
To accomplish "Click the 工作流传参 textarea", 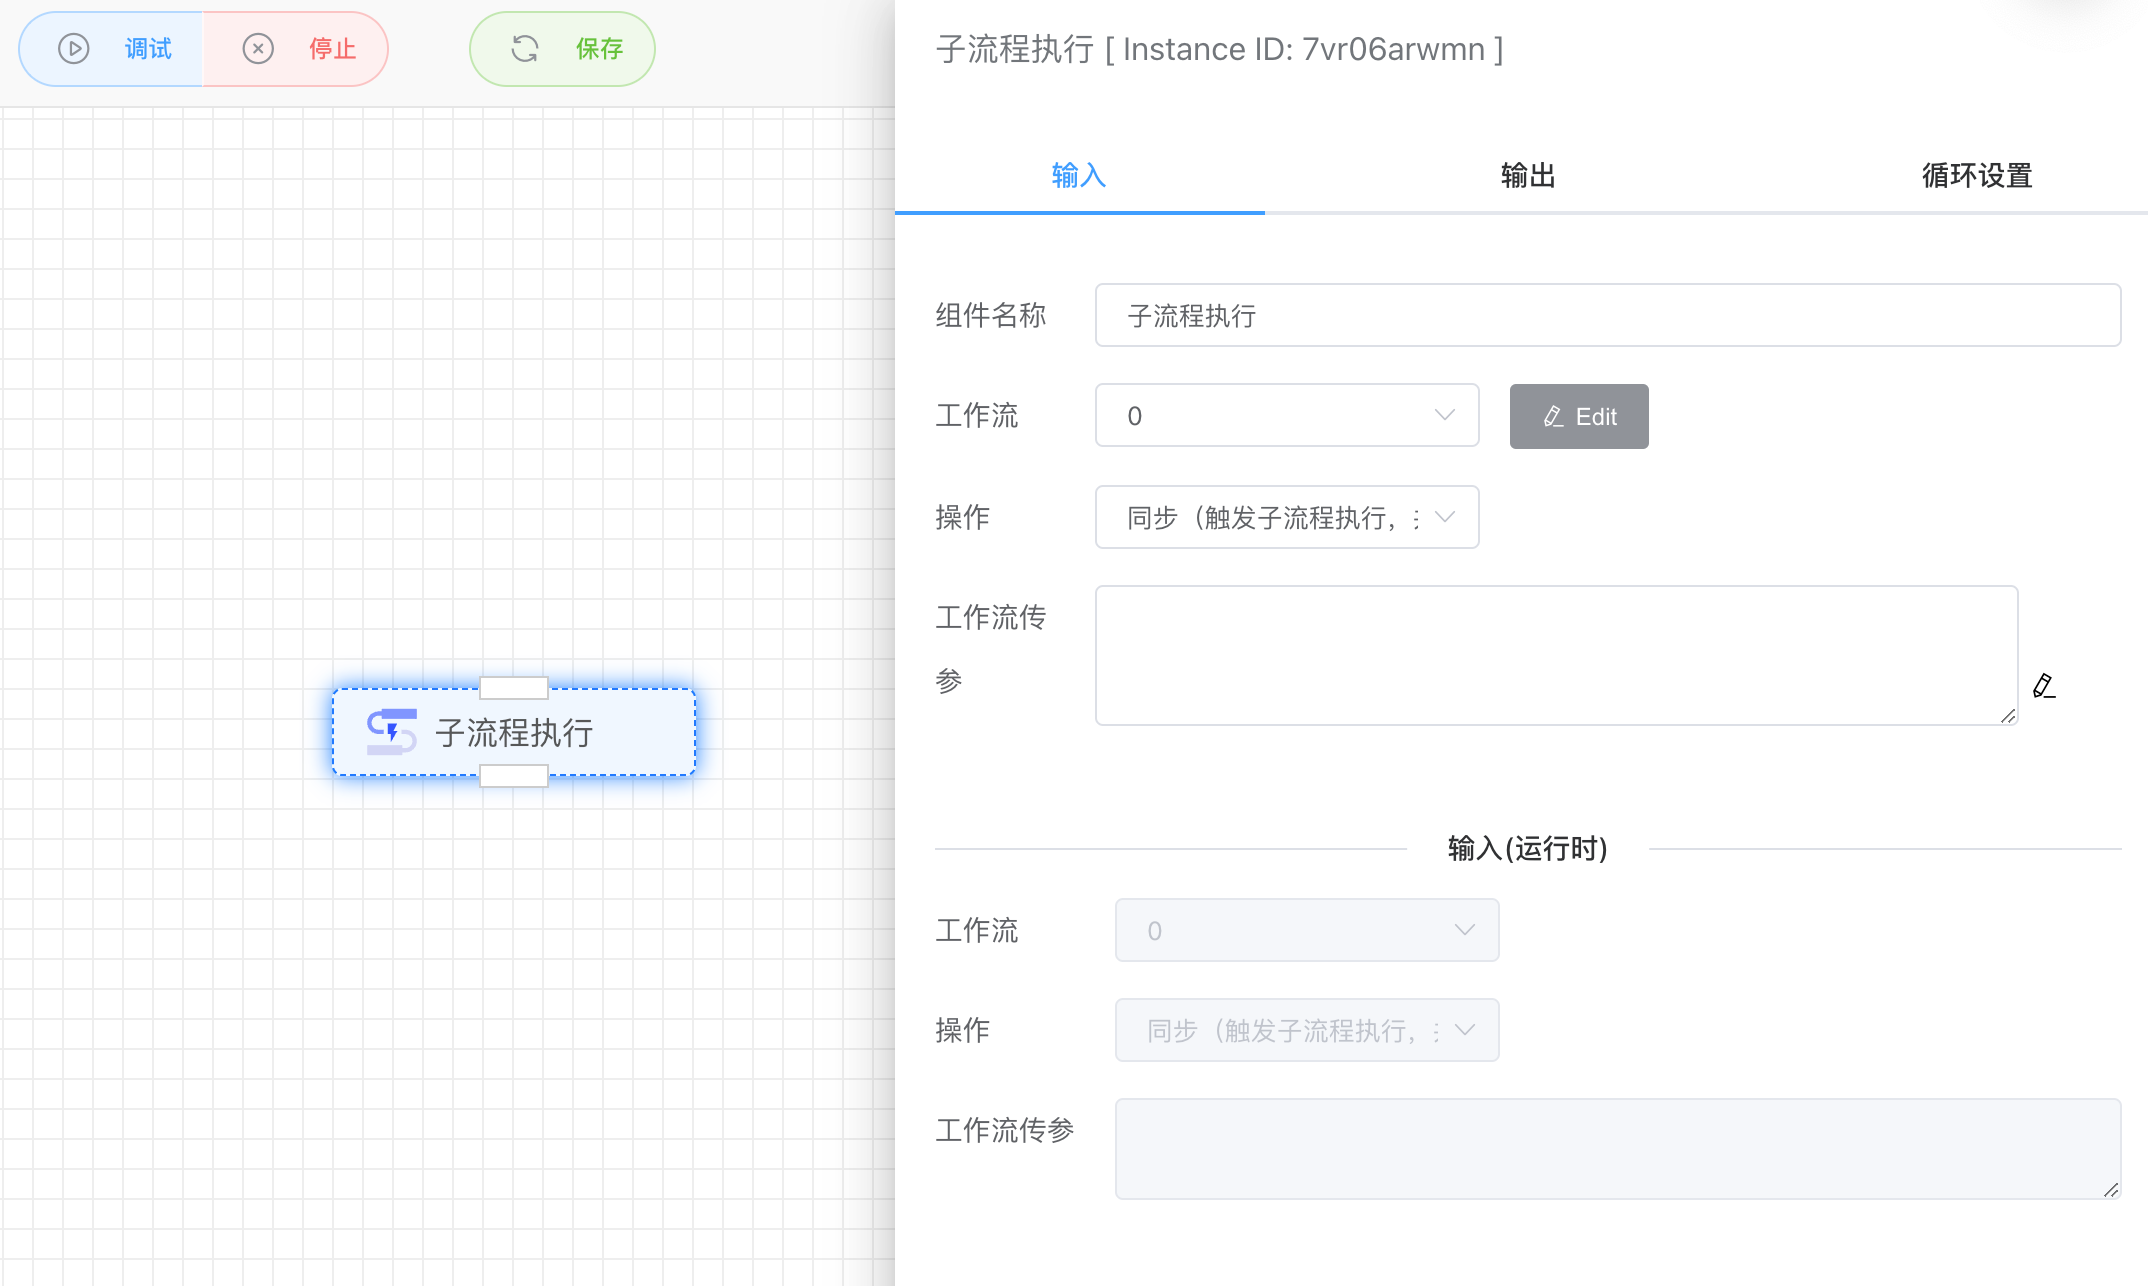I will [1555, 655].
